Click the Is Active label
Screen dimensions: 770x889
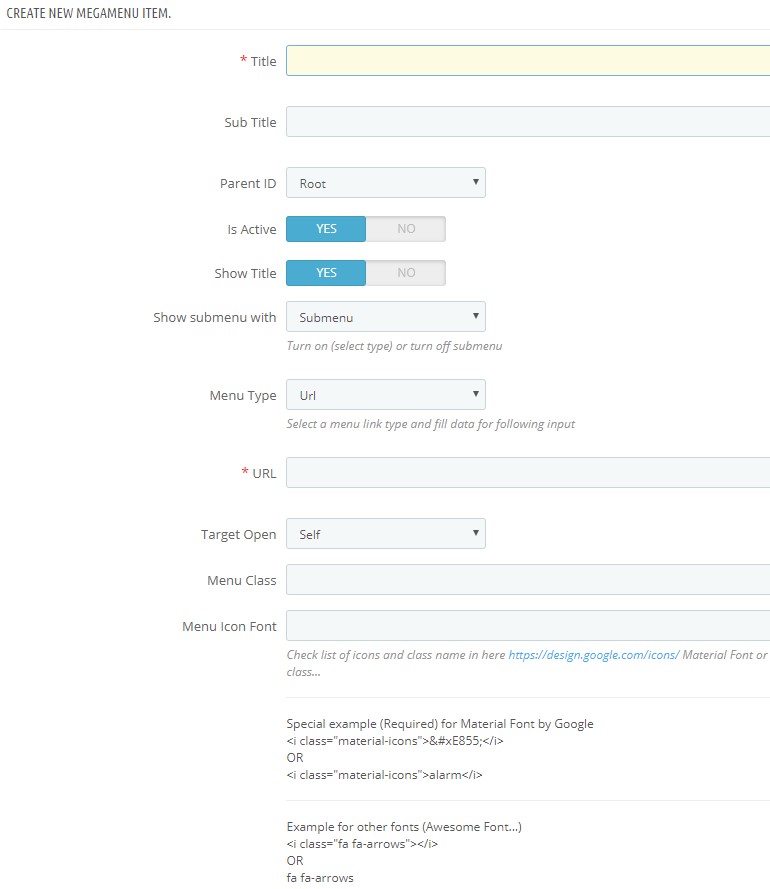tap(252, 230)
